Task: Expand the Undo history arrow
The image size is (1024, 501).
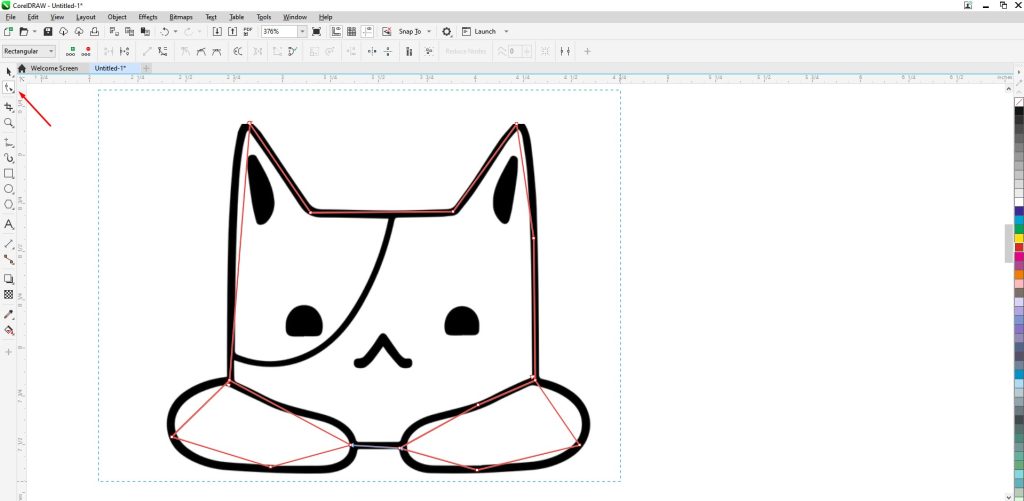Action: coord(176,31)
